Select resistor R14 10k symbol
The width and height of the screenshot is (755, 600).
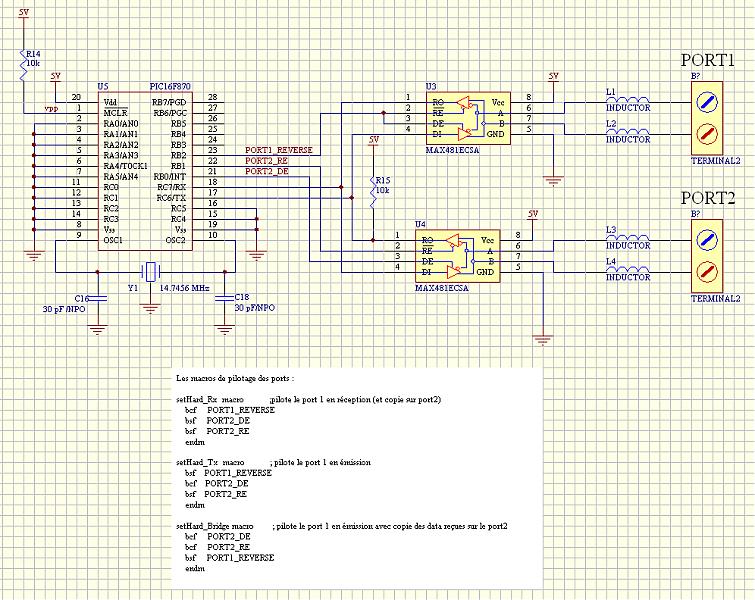tap(24, 63)
